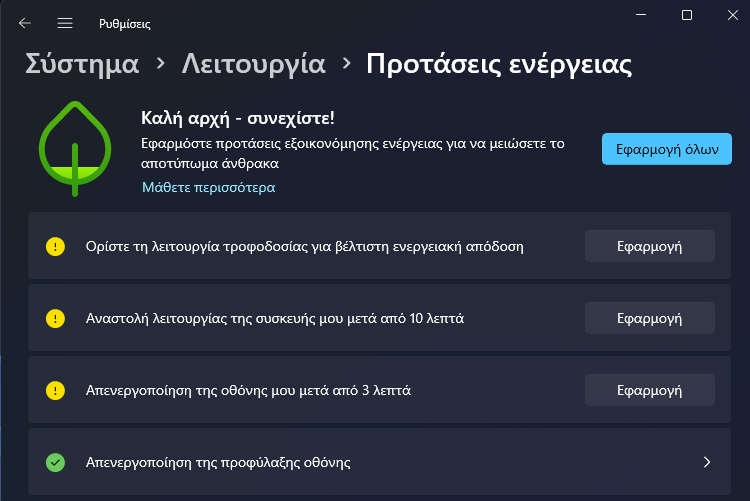The image size is (750, 501).
Task: Go to Λειτουργία in the breadcrumb
Action: tap(254, 64)
